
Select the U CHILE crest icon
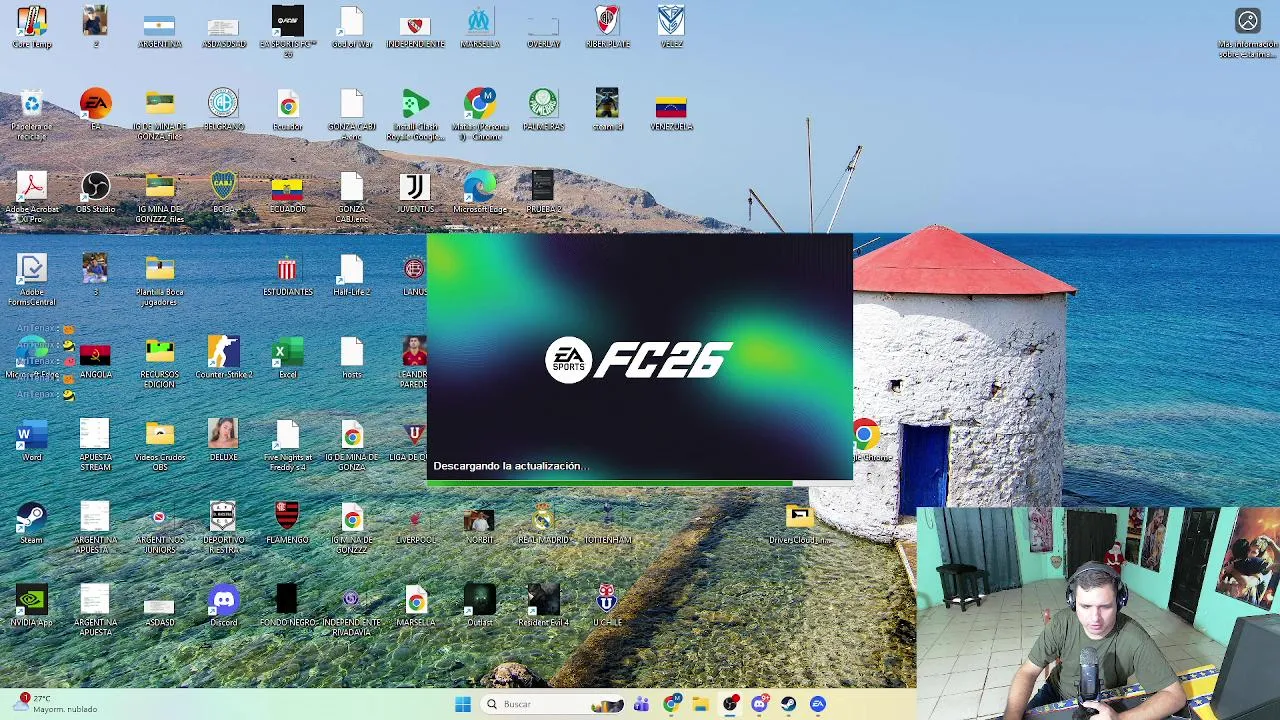click(x=607, y=606)
